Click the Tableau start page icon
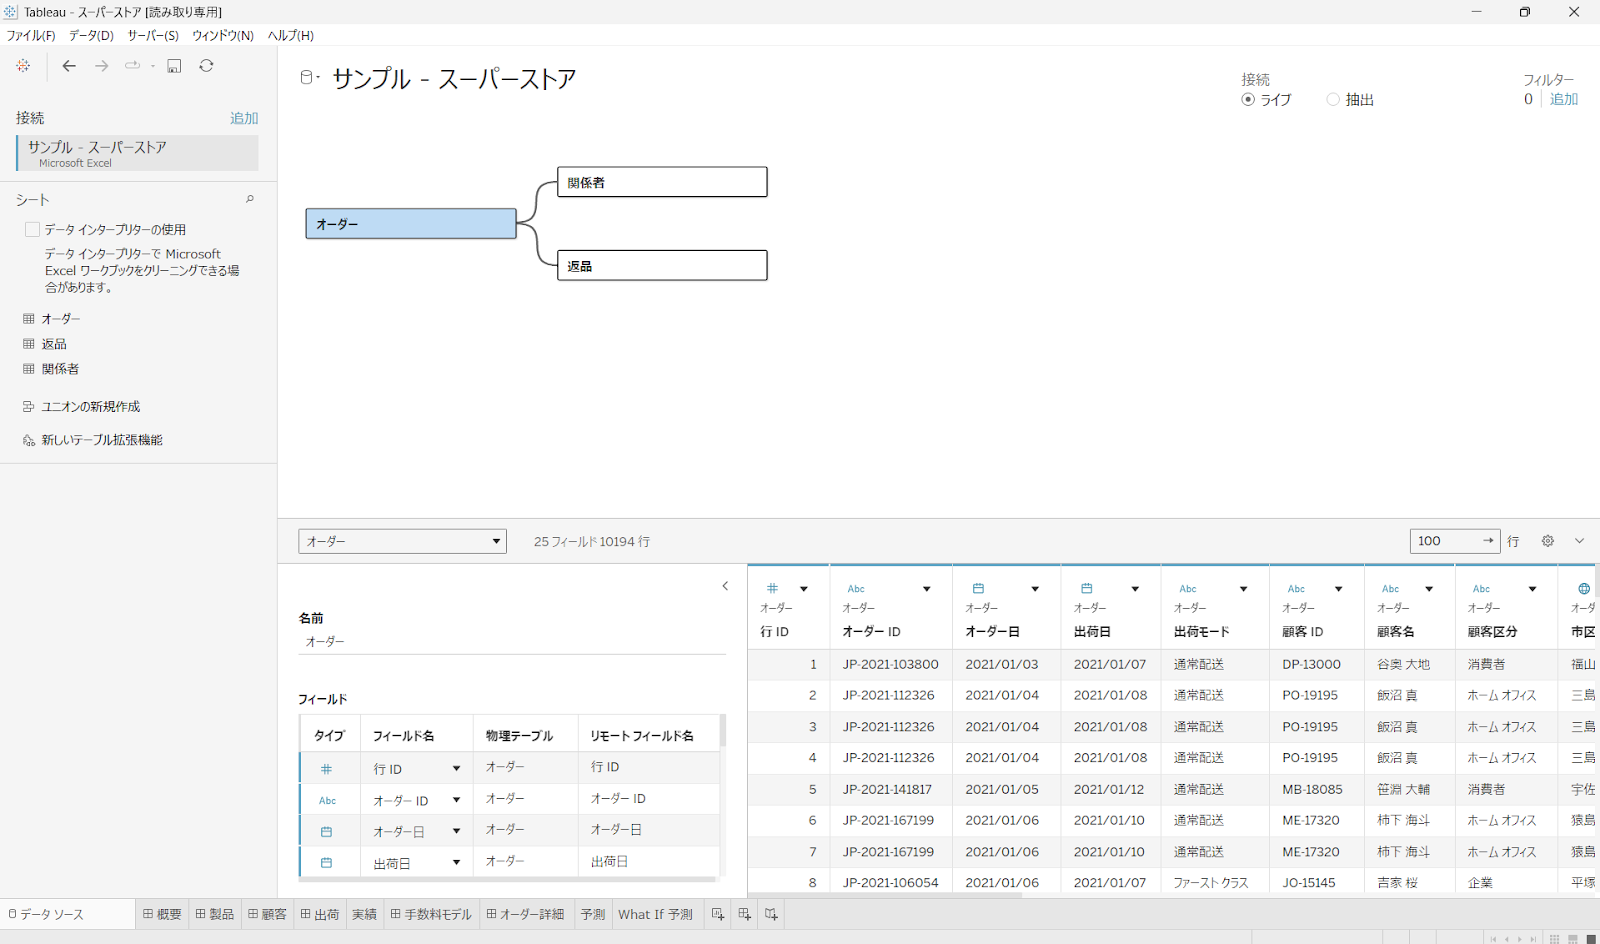The image size is (1600, 944). [23, 66]
